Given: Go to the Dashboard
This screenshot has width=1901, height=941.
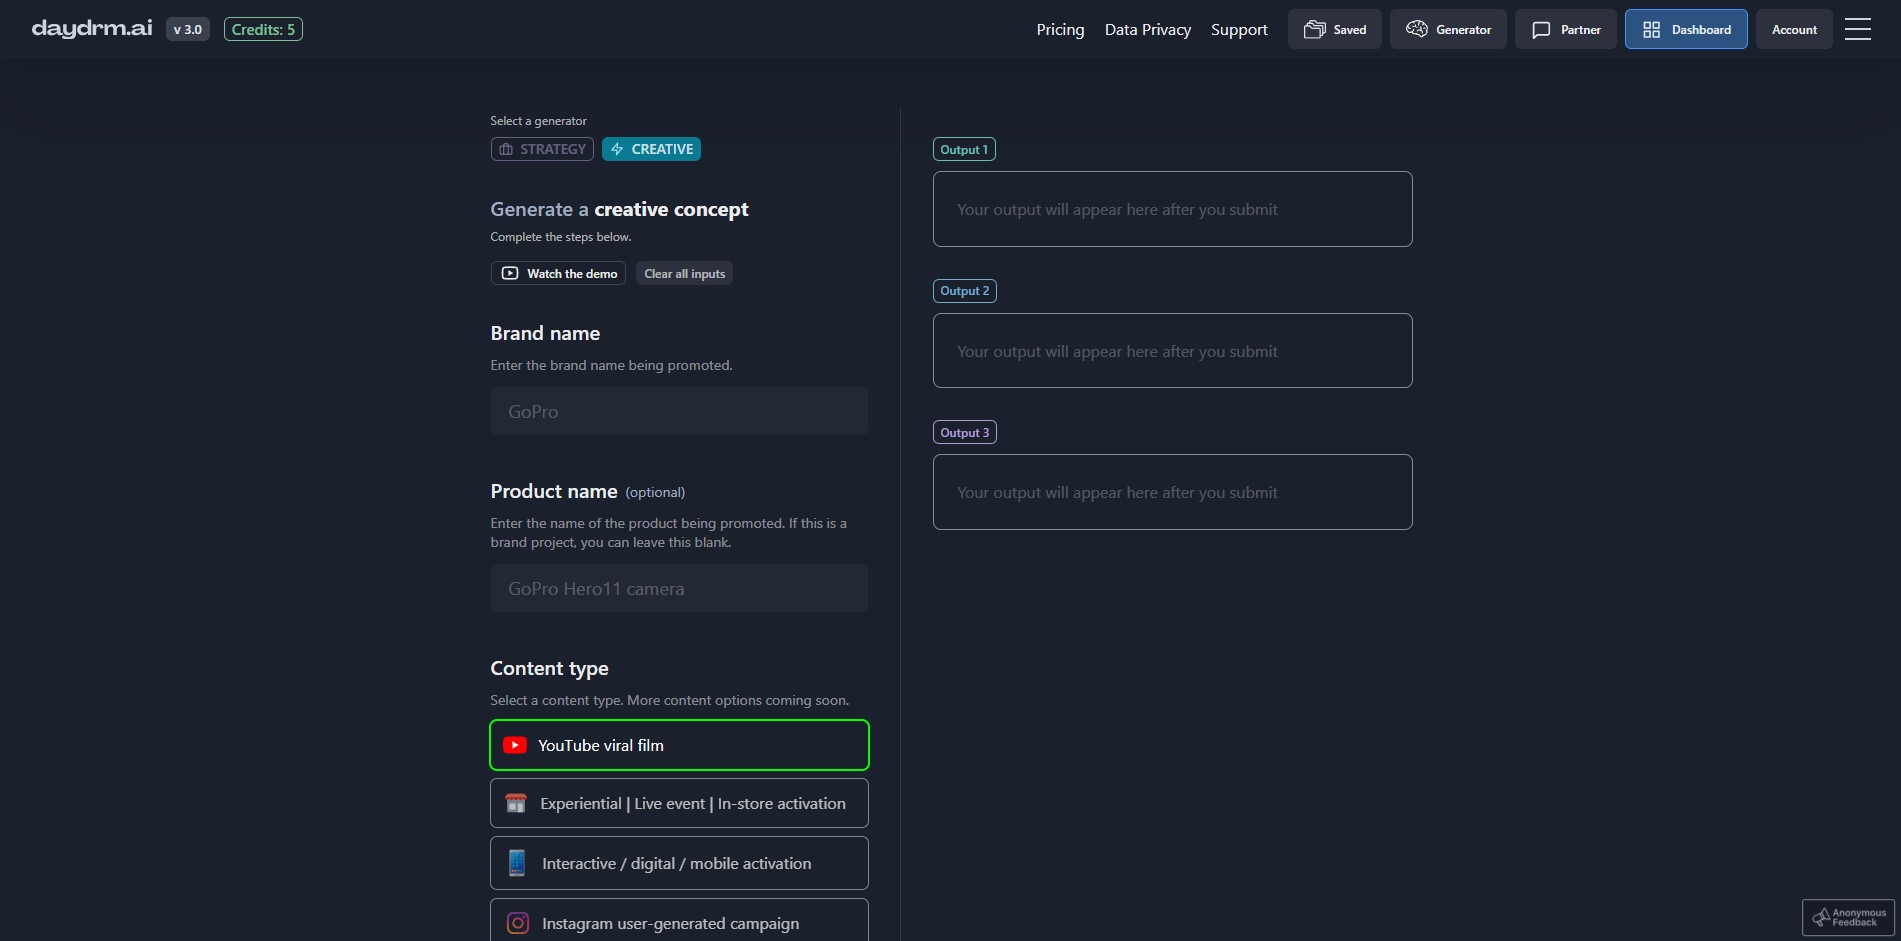Looking at the screenshot, I should [x=1686, y=29].
